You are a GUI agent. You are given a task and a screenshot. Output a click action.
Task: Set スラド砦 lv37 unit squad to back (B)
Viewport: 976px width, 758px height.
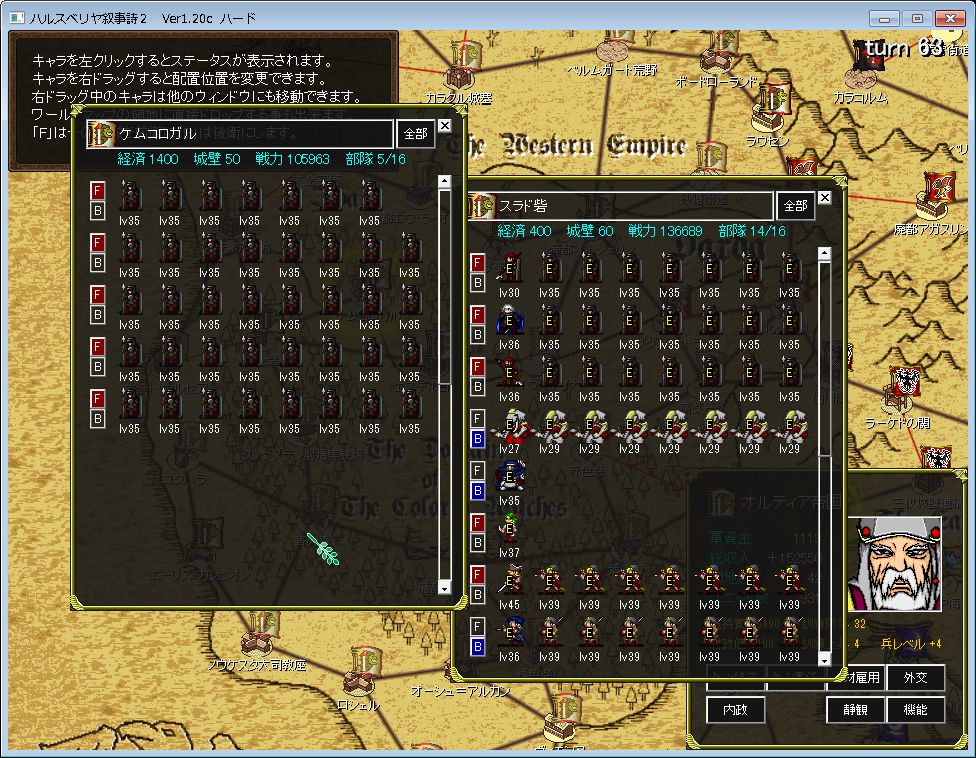click(x=477, y=543)
